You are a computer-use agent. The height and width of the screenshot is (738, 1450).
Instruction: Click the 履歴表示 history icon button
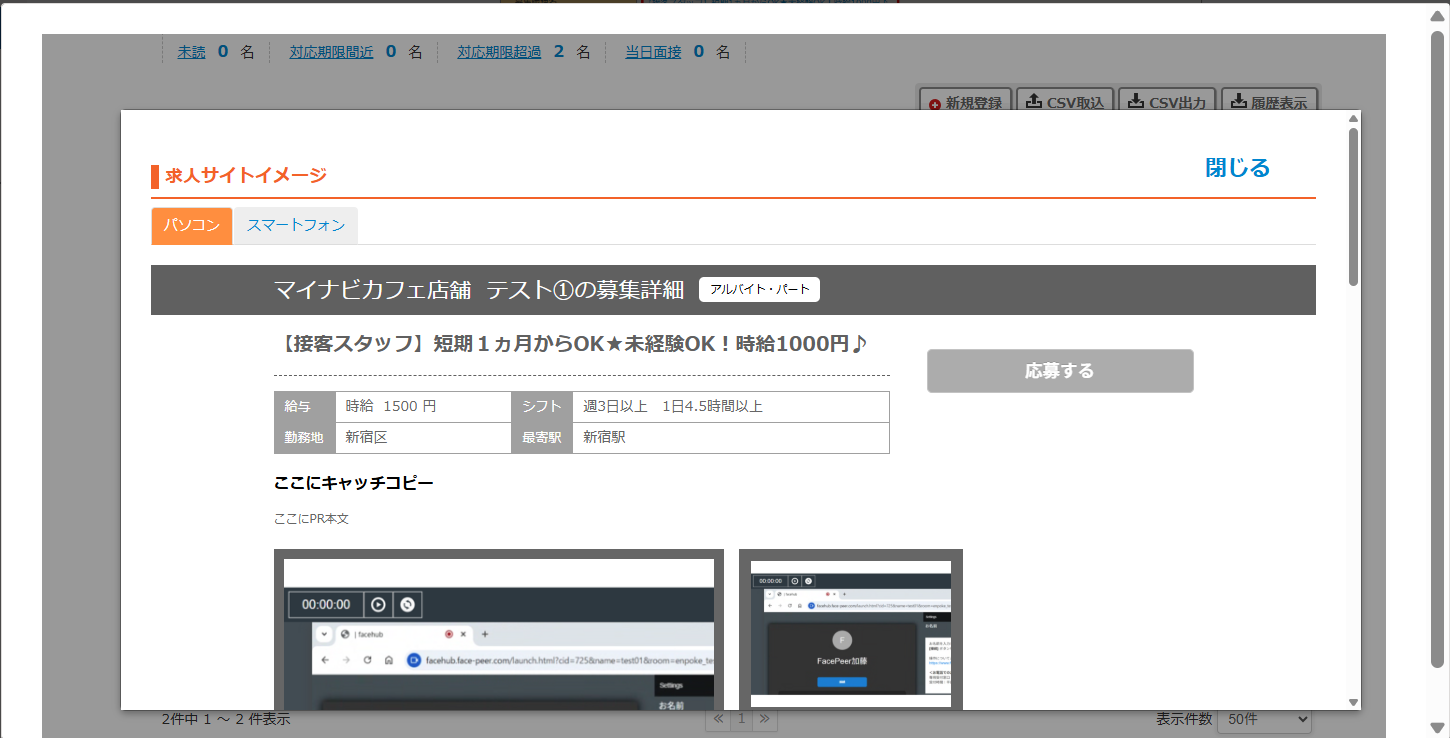[x=1269, y=102]
